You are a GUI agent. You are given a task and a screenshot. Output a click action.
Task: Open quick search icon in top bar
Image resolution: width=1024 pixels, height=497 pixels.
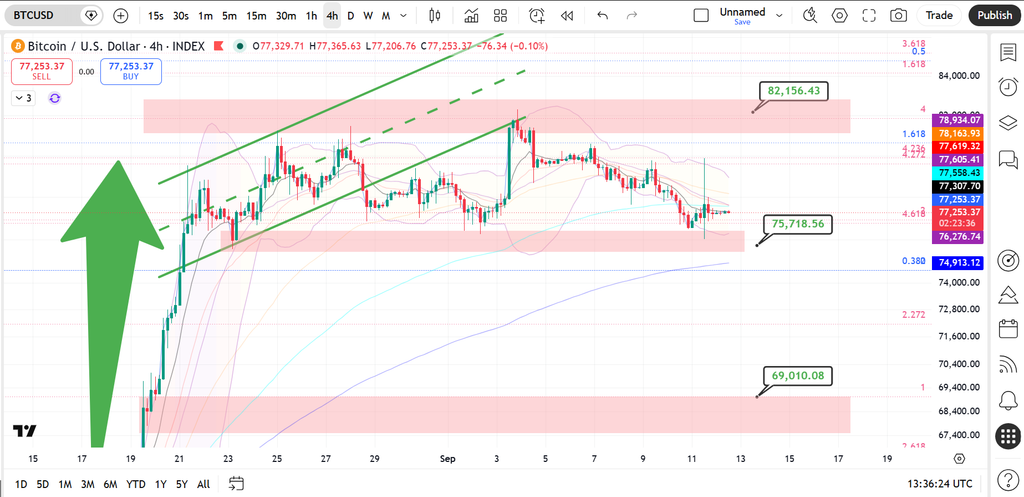[x=810, y=15]
